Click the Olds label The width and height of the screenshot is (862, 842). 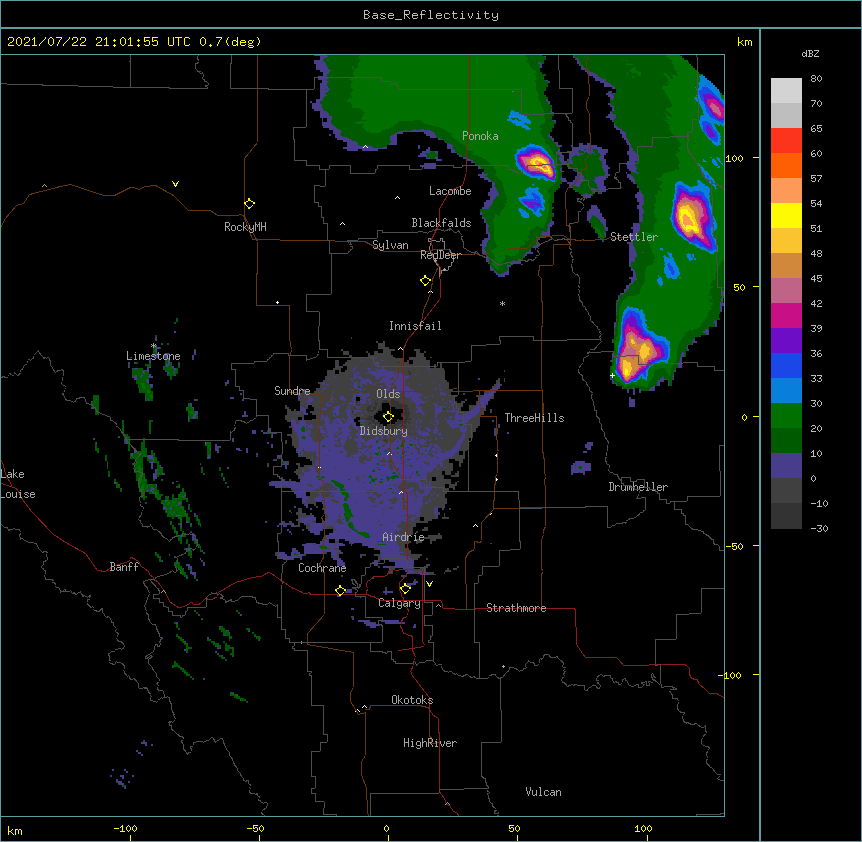coord(388,394)
